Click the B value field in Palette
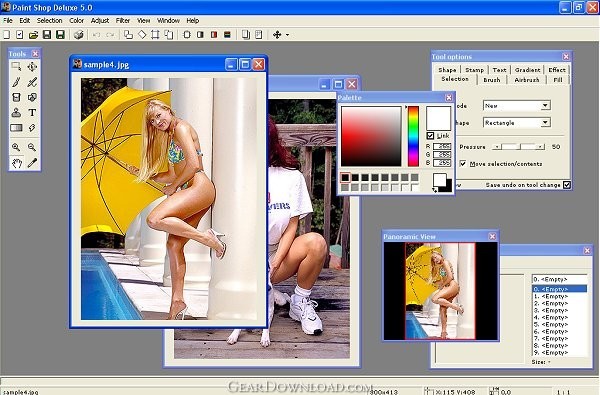Screen dimensions: 600x395 (442, 163)
